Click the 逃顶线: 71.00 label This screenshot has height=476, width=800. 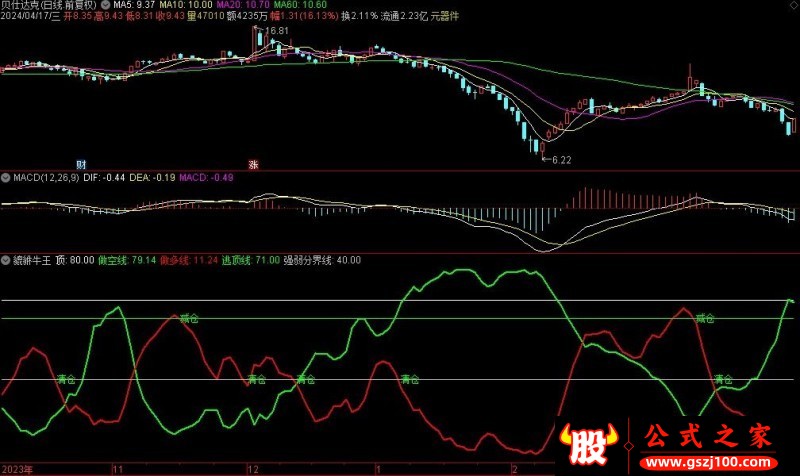(251, 260)
